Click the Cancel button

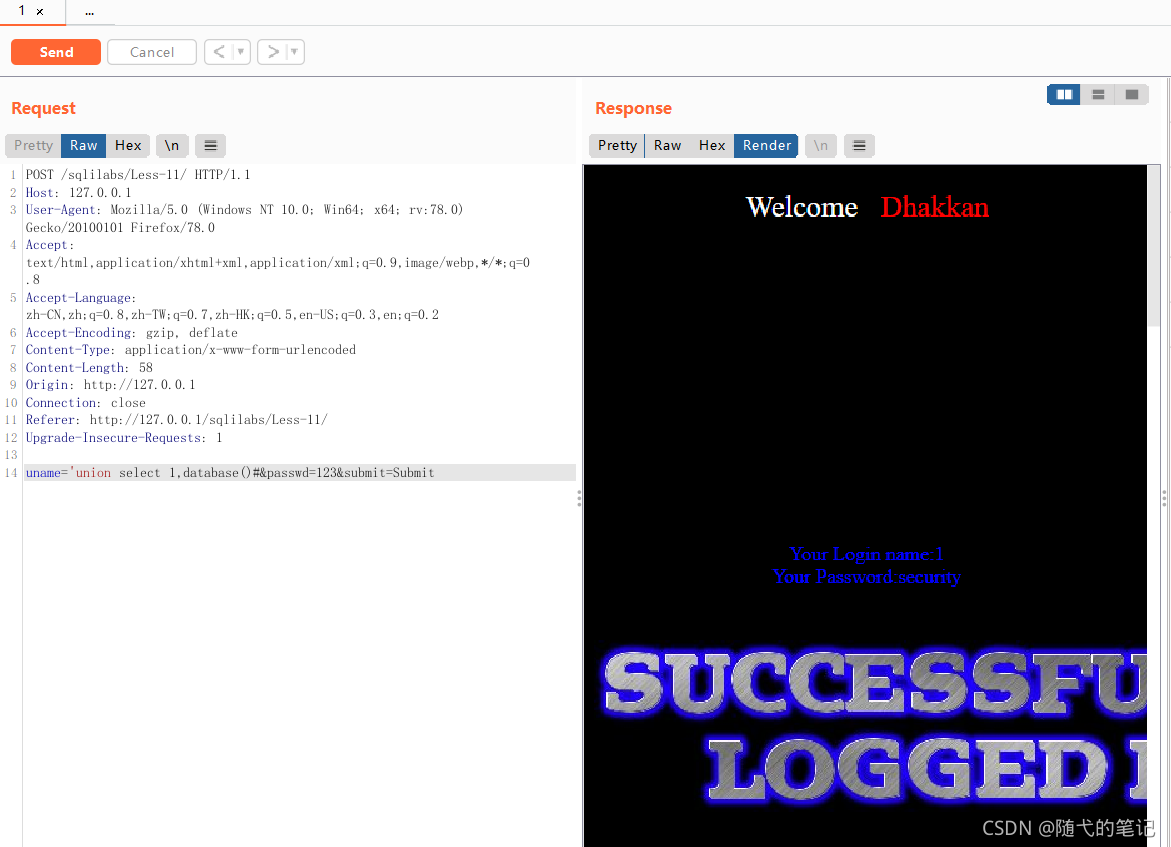tap(152, 52)
